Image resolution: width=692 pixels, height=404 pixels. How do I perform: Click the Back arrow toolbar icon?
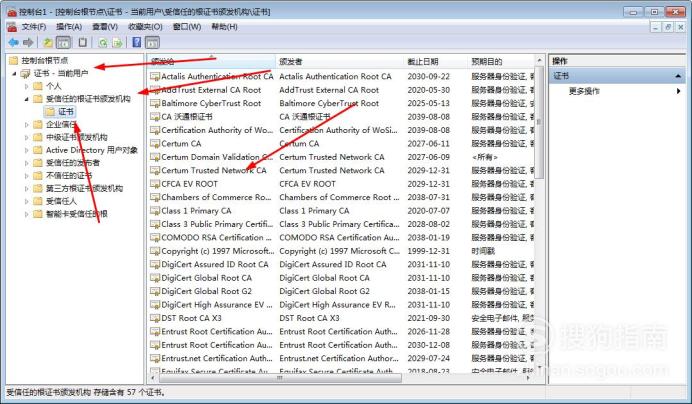click(x=13, y=42)
